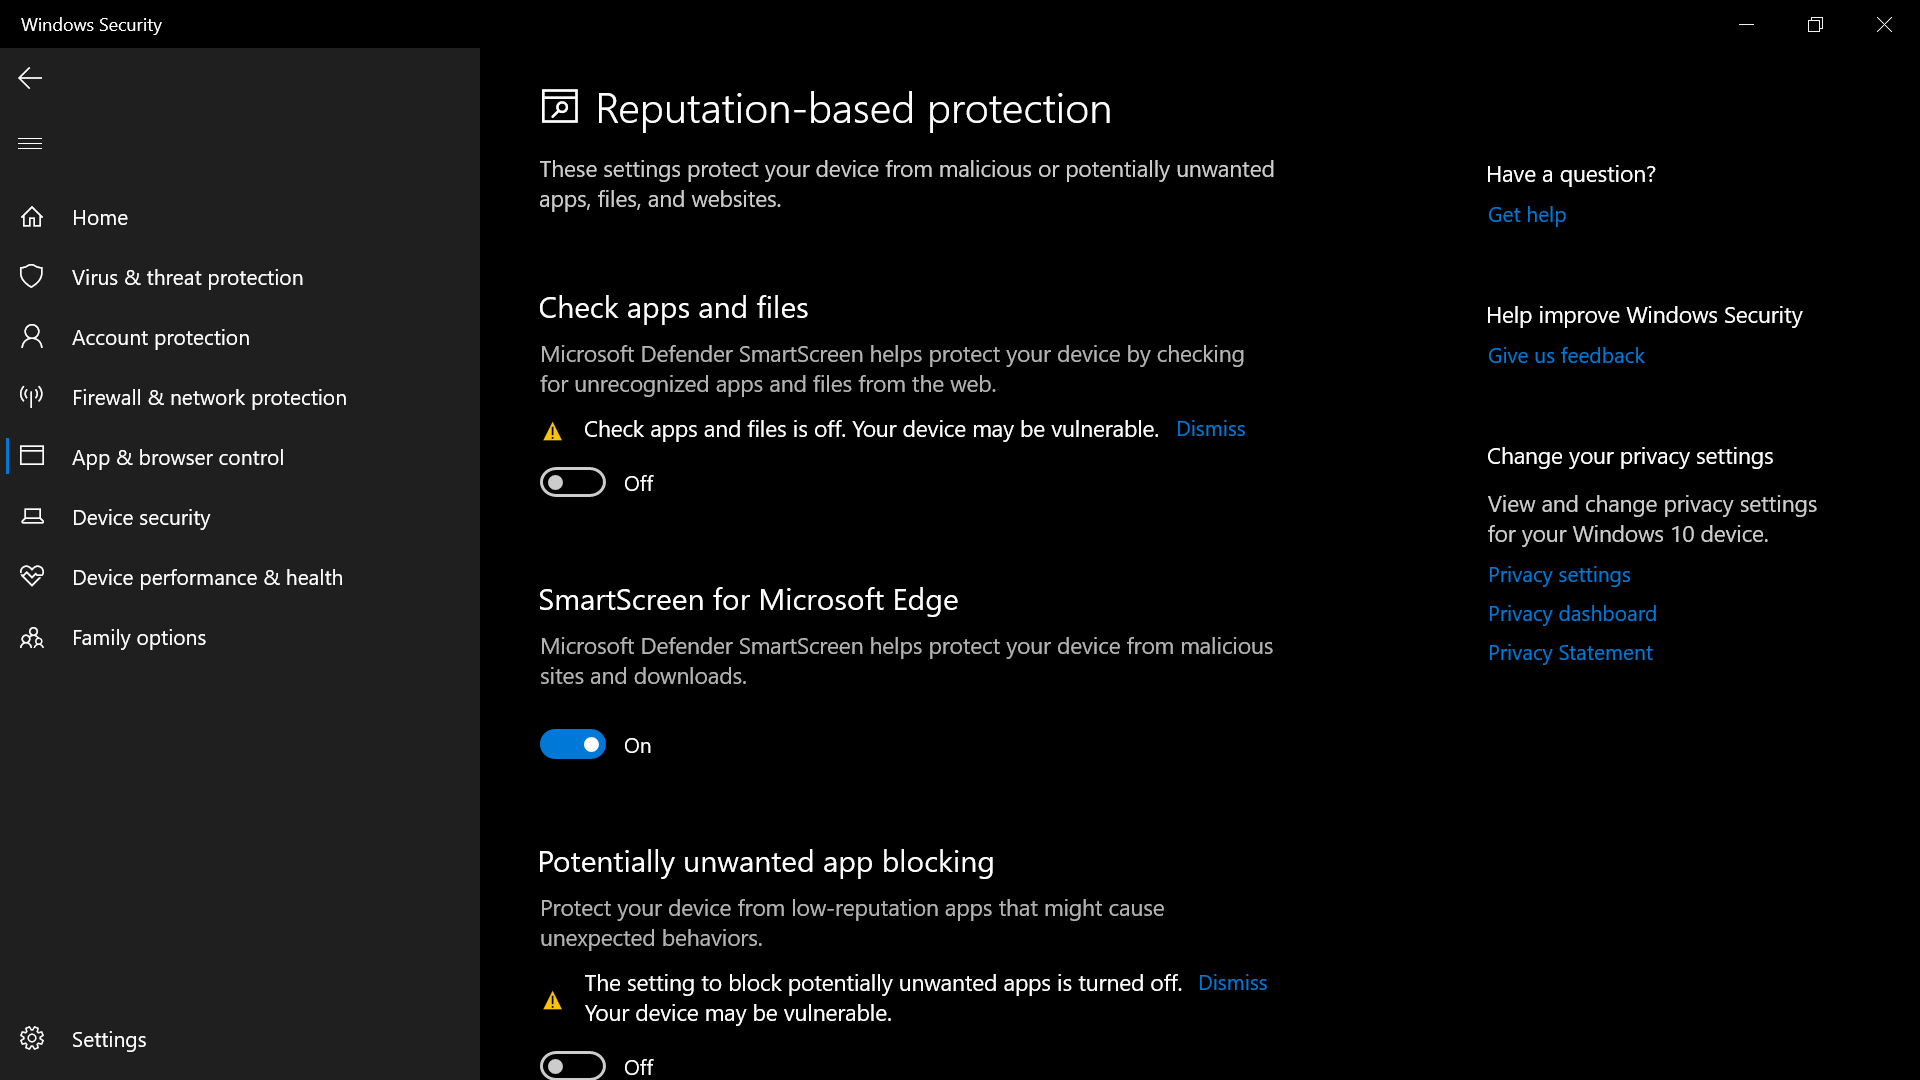Open the Get help link
This screenshot has width=1920, height=1080.
coord(1526,215)
